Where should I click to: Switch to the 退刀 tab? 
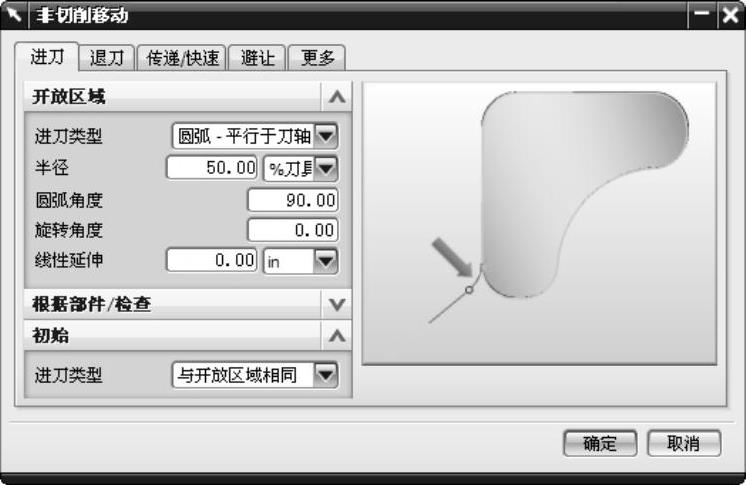(107, 58)
